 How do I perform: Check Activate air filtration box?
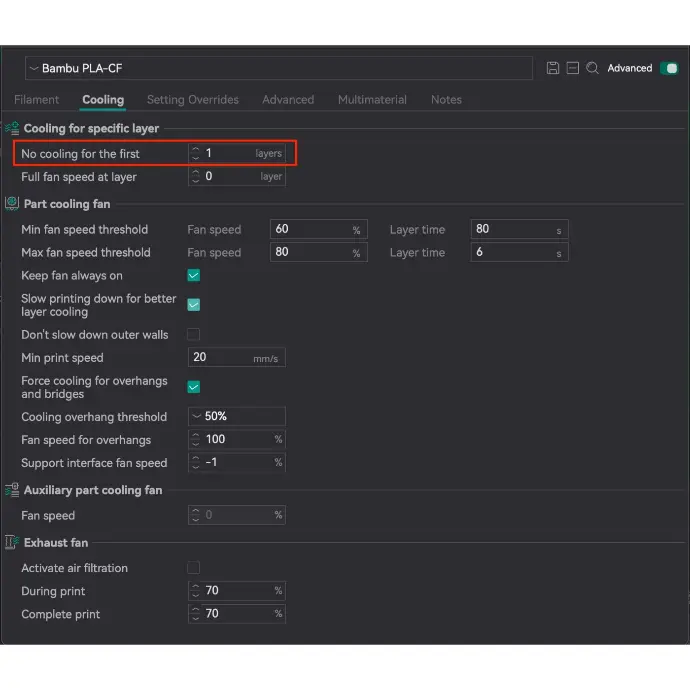pos(194,568)
